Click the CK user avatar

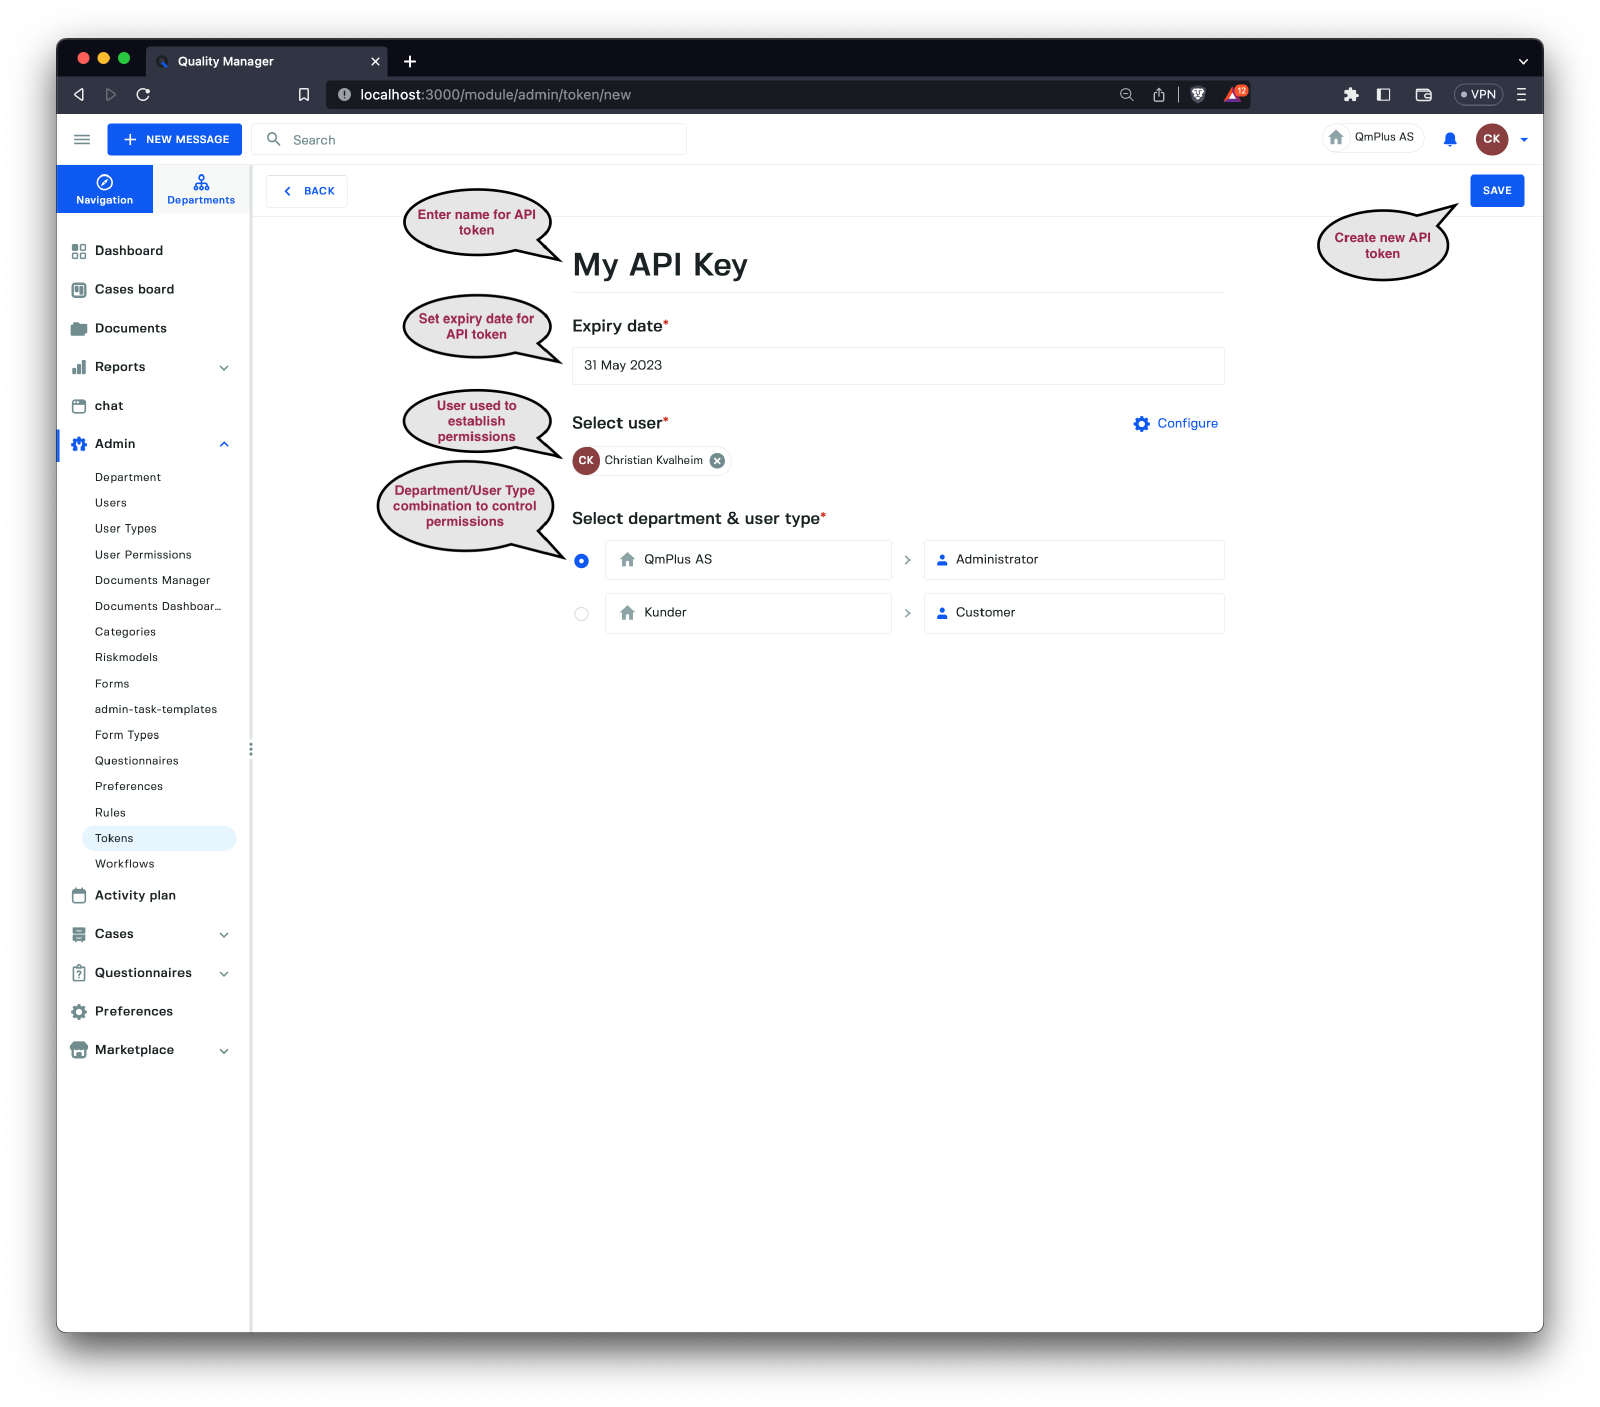click(x=1491, y=140)
